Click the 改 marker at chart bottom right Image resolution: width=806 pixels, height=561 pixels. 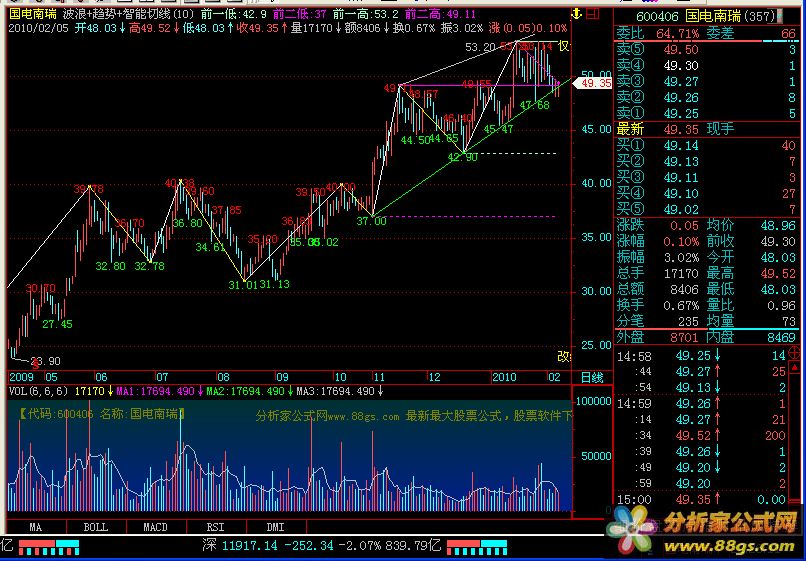563,355
